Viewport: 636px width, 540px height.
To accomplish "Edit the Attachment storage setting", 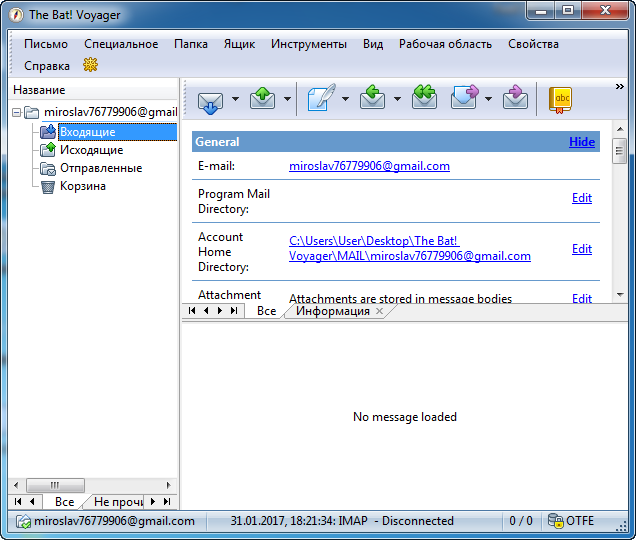I will click(582, 299).
